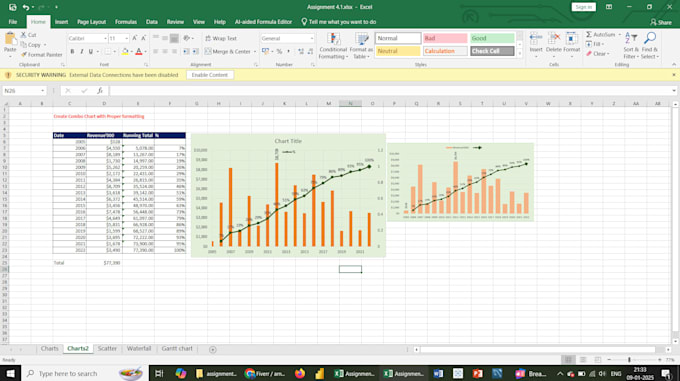Open the General number format dropdown

click(x=311, y=39)
